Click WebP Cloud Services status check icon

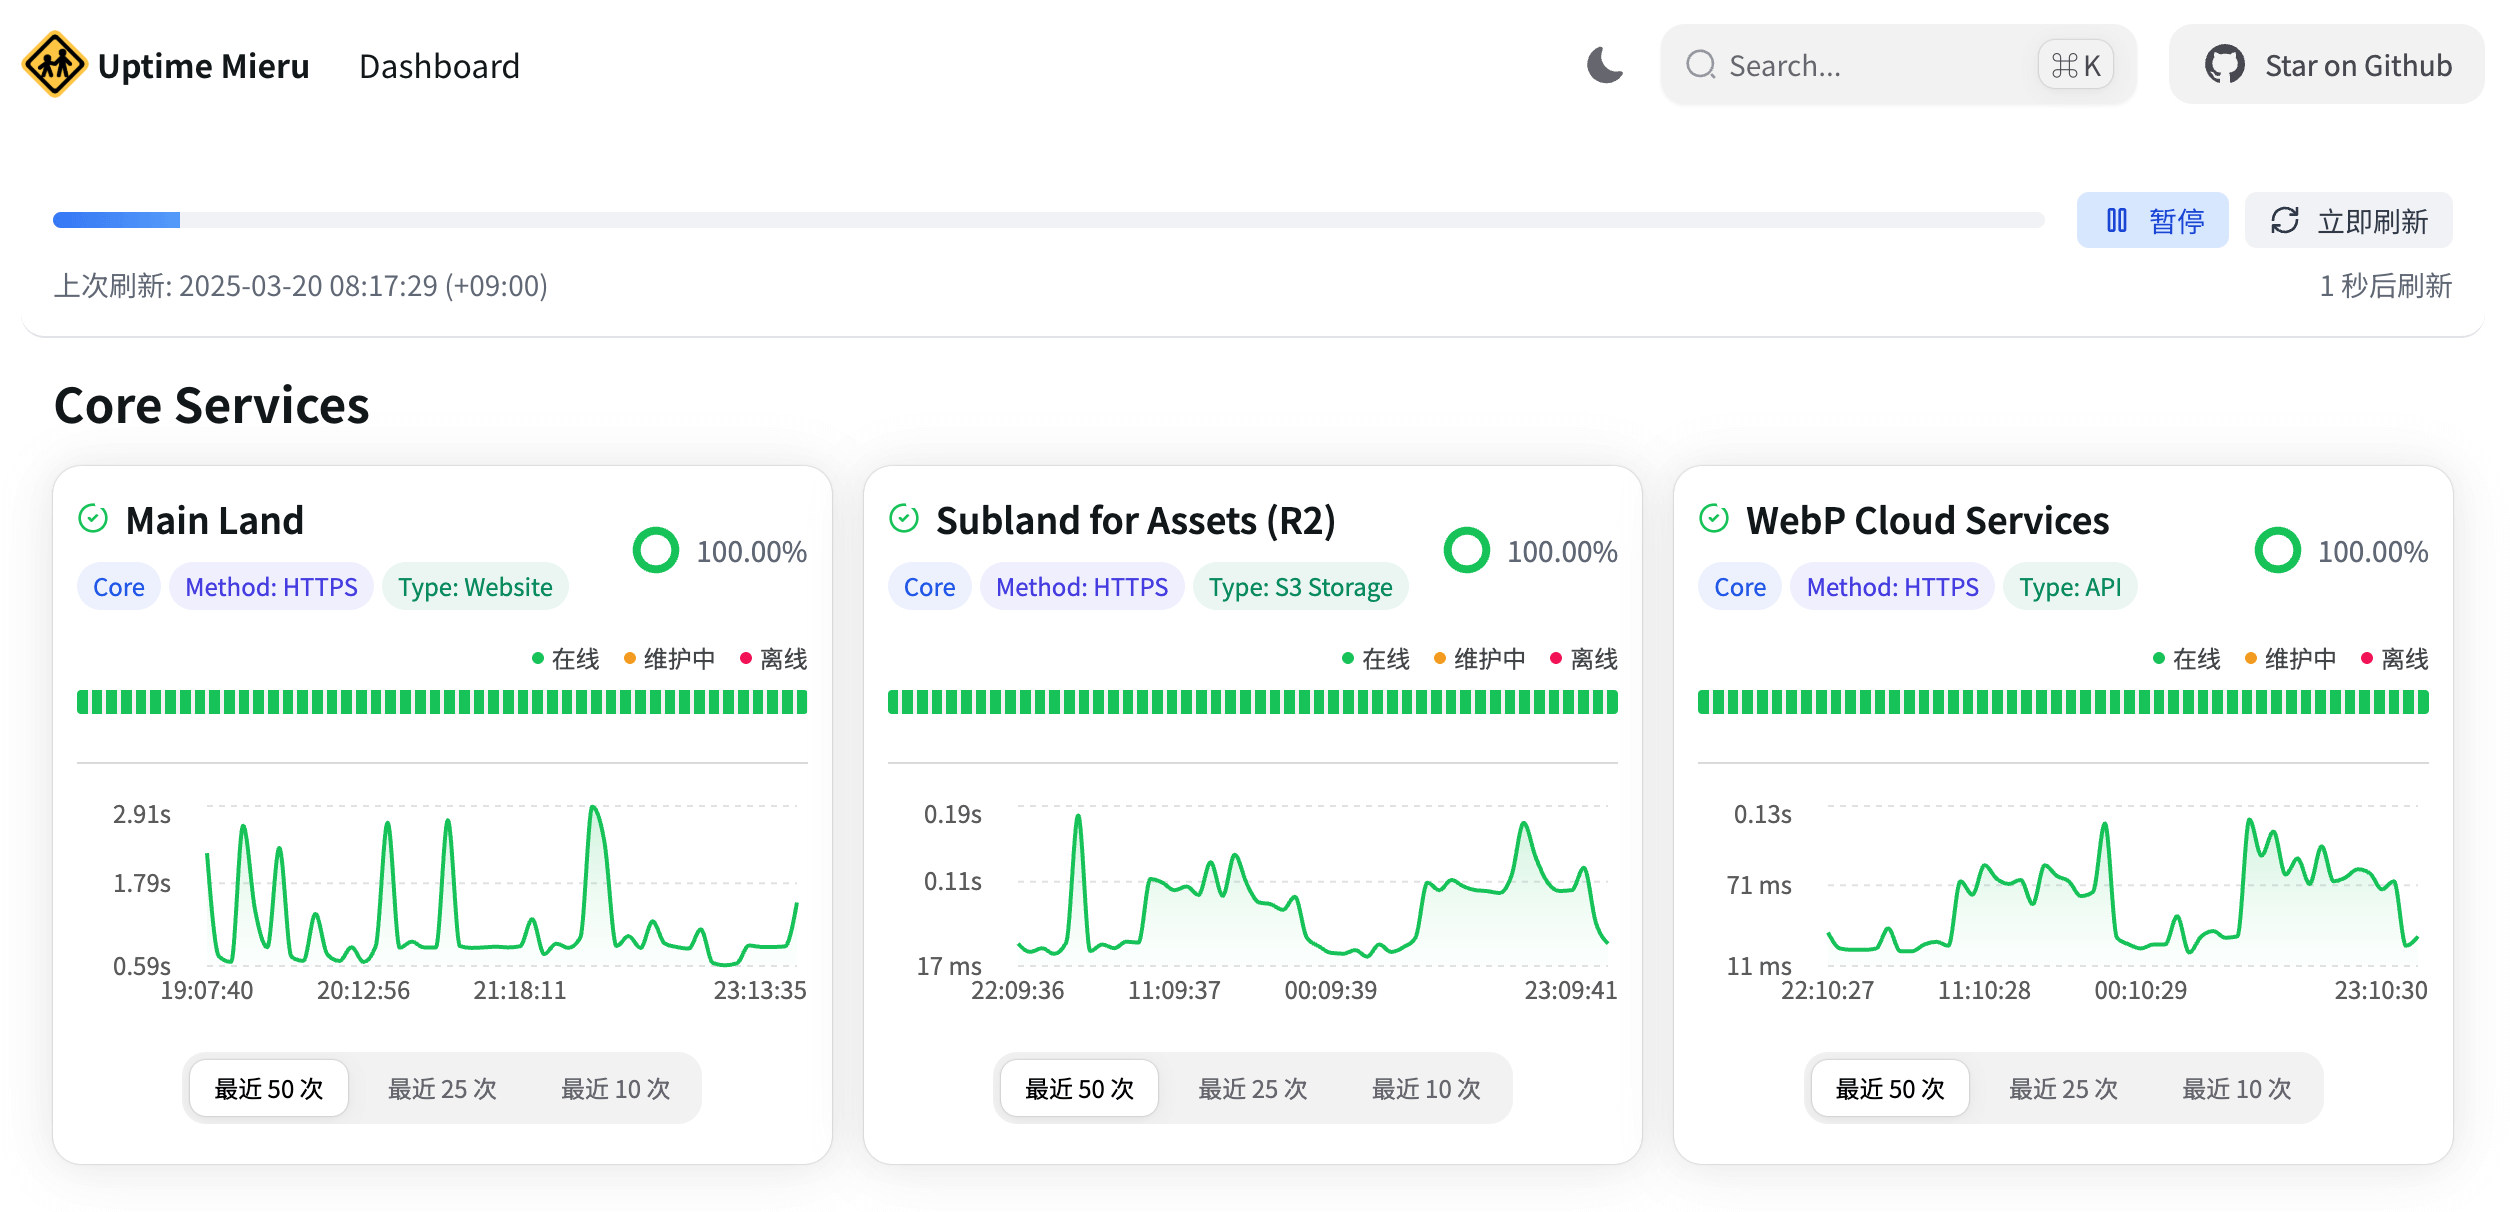tap(1713, 519)
